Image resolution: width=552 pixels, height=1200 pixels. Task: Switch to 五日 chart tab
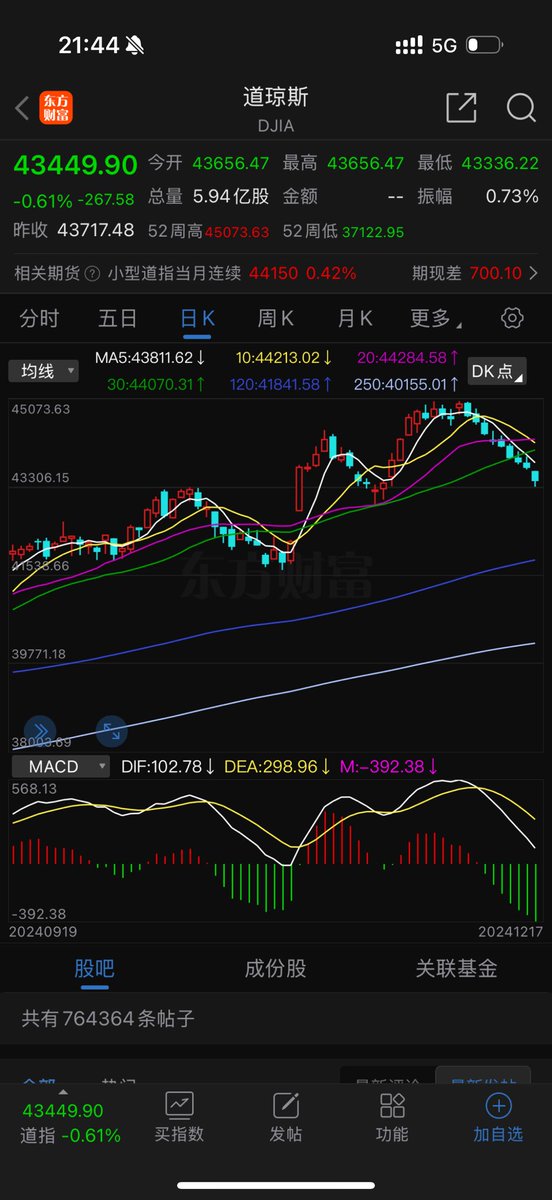pyautogui.click(x=118, y=319)
